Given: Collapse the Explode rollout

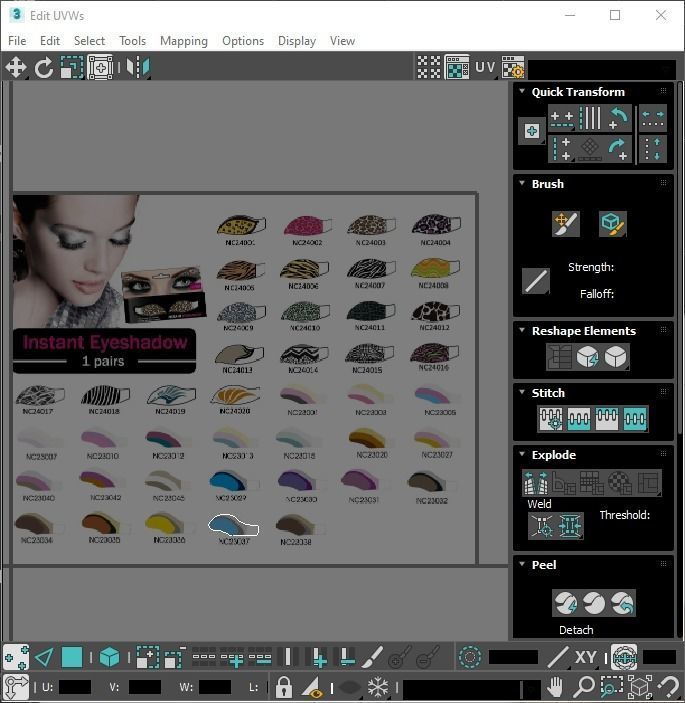Looking at the screenshot, I should (522, 454).
